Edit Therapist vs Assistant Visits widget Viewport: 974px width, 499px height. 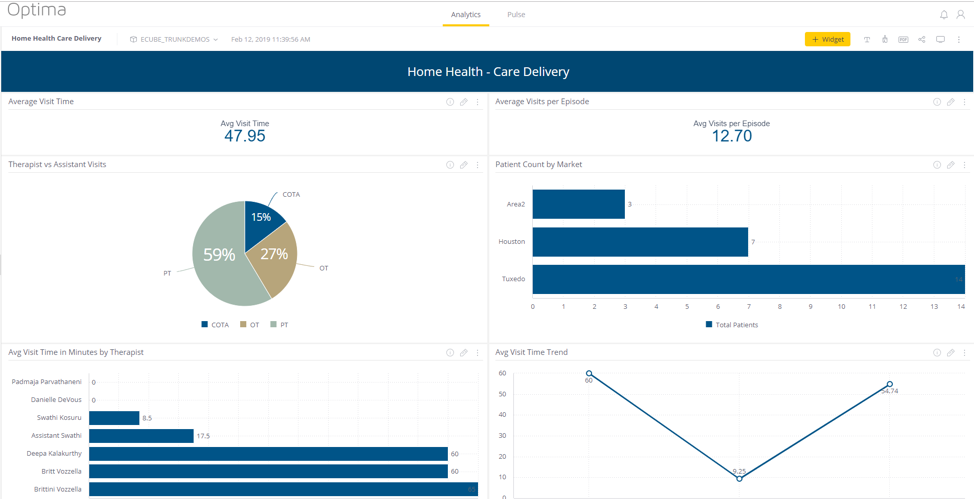tap(463, 165)
